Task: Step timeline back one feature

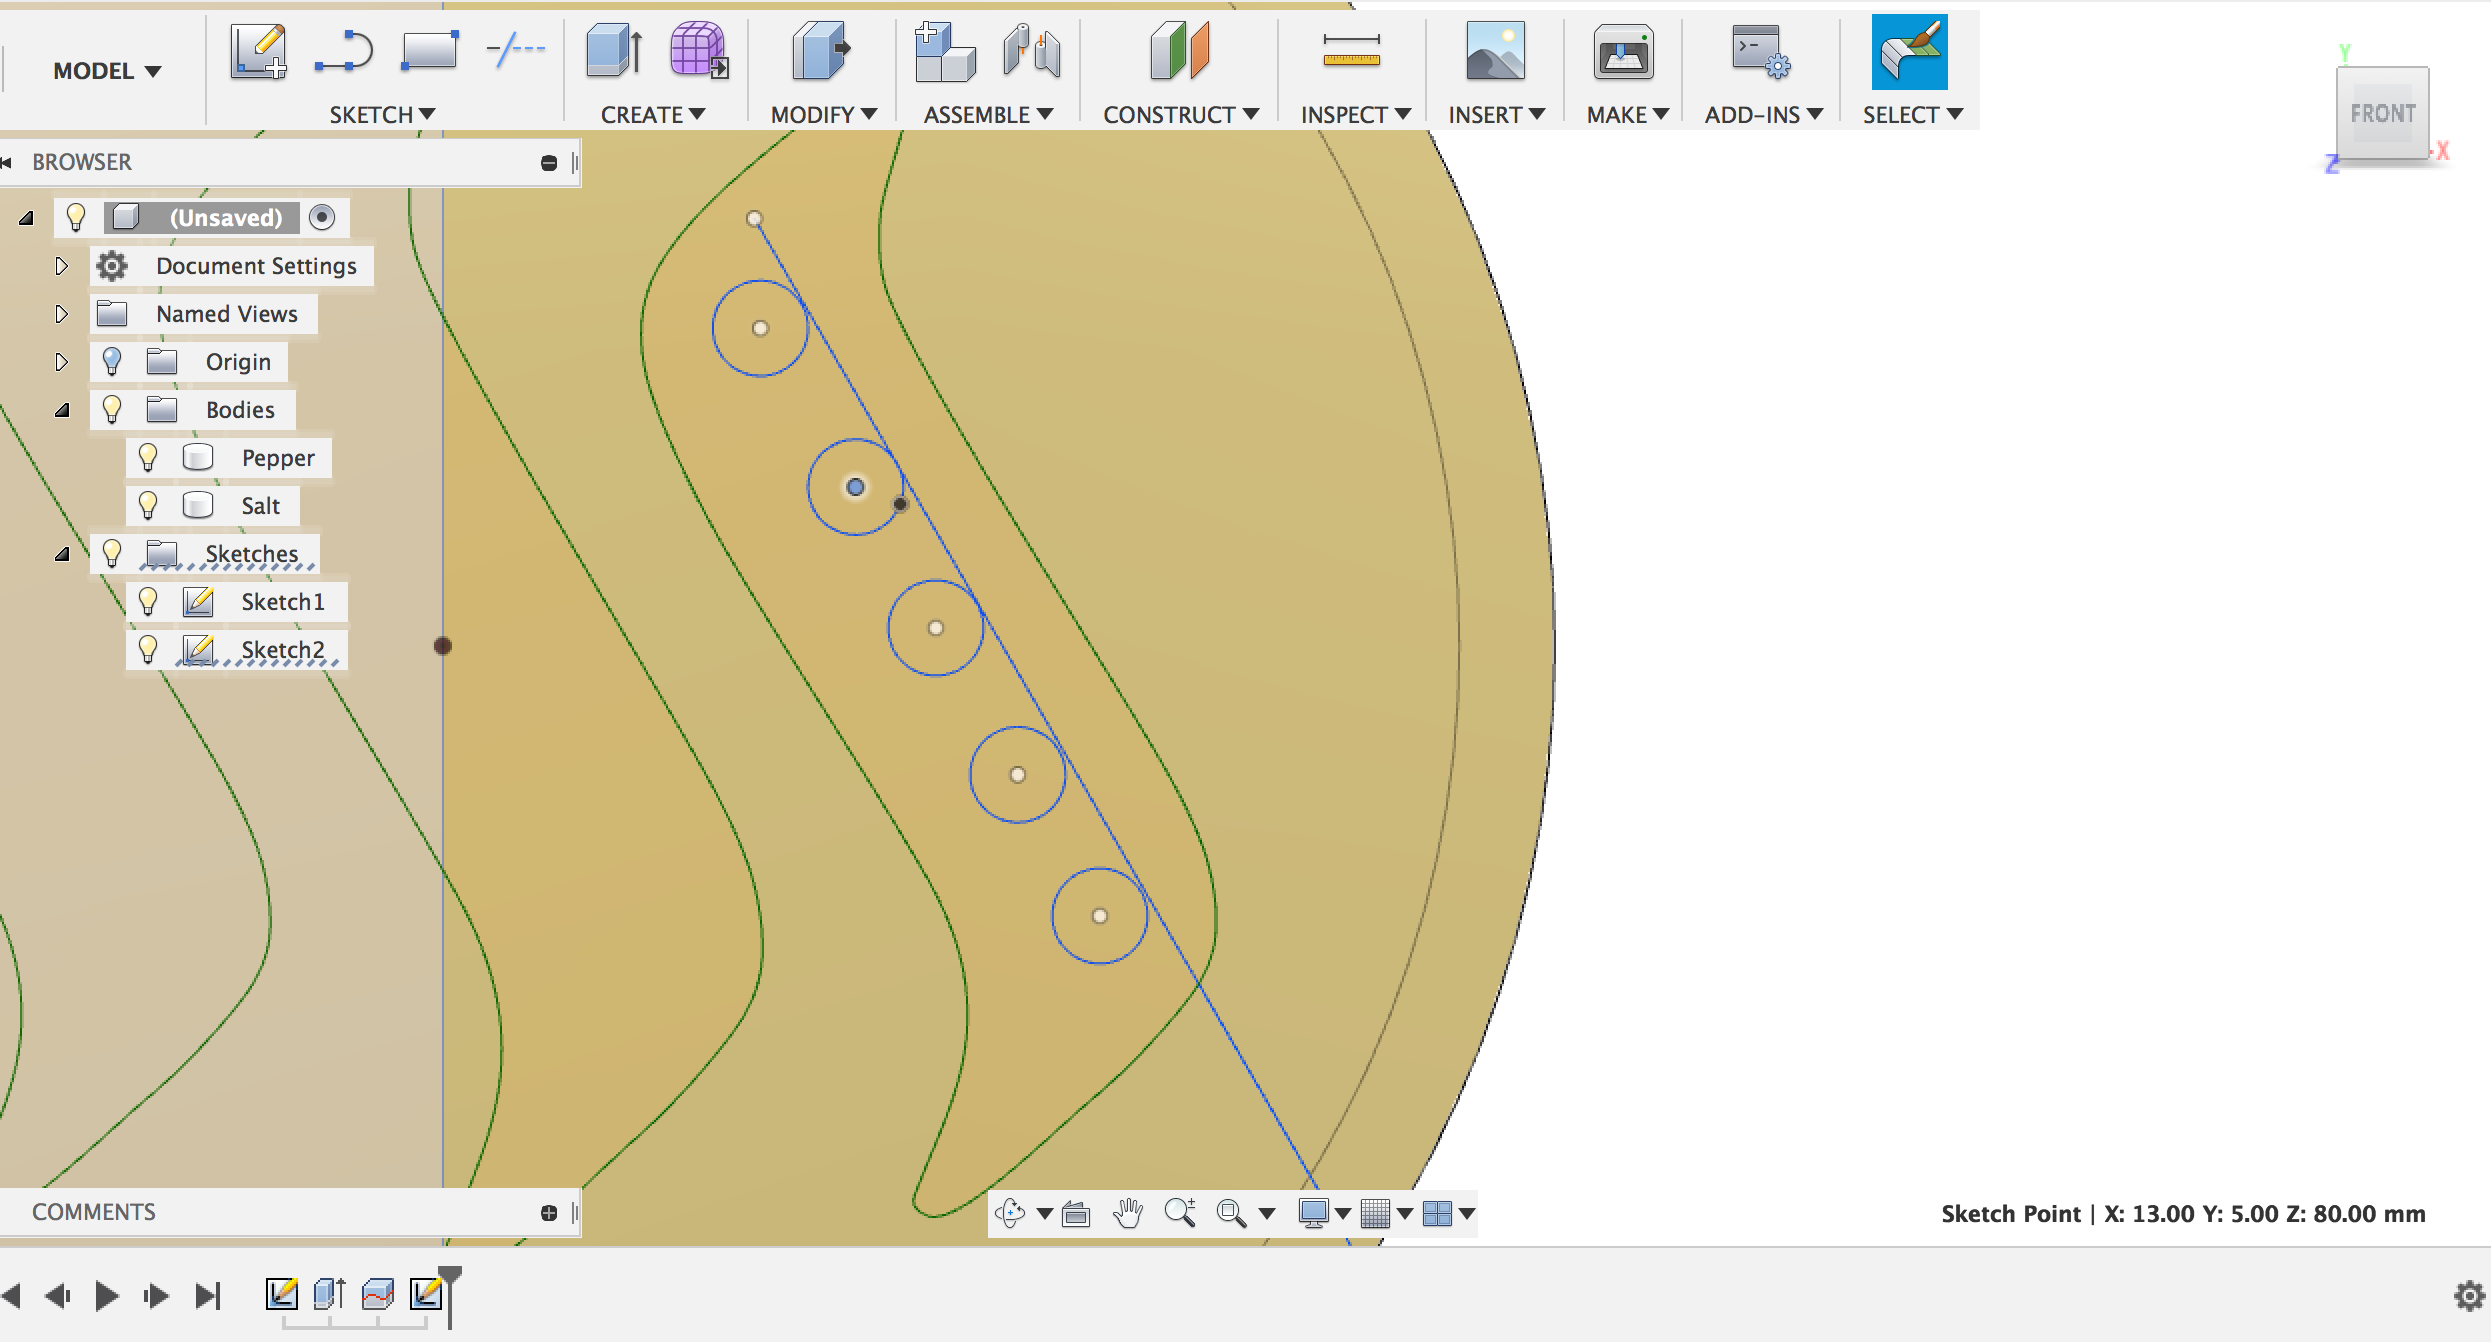Action: [x=58, y=1296]
